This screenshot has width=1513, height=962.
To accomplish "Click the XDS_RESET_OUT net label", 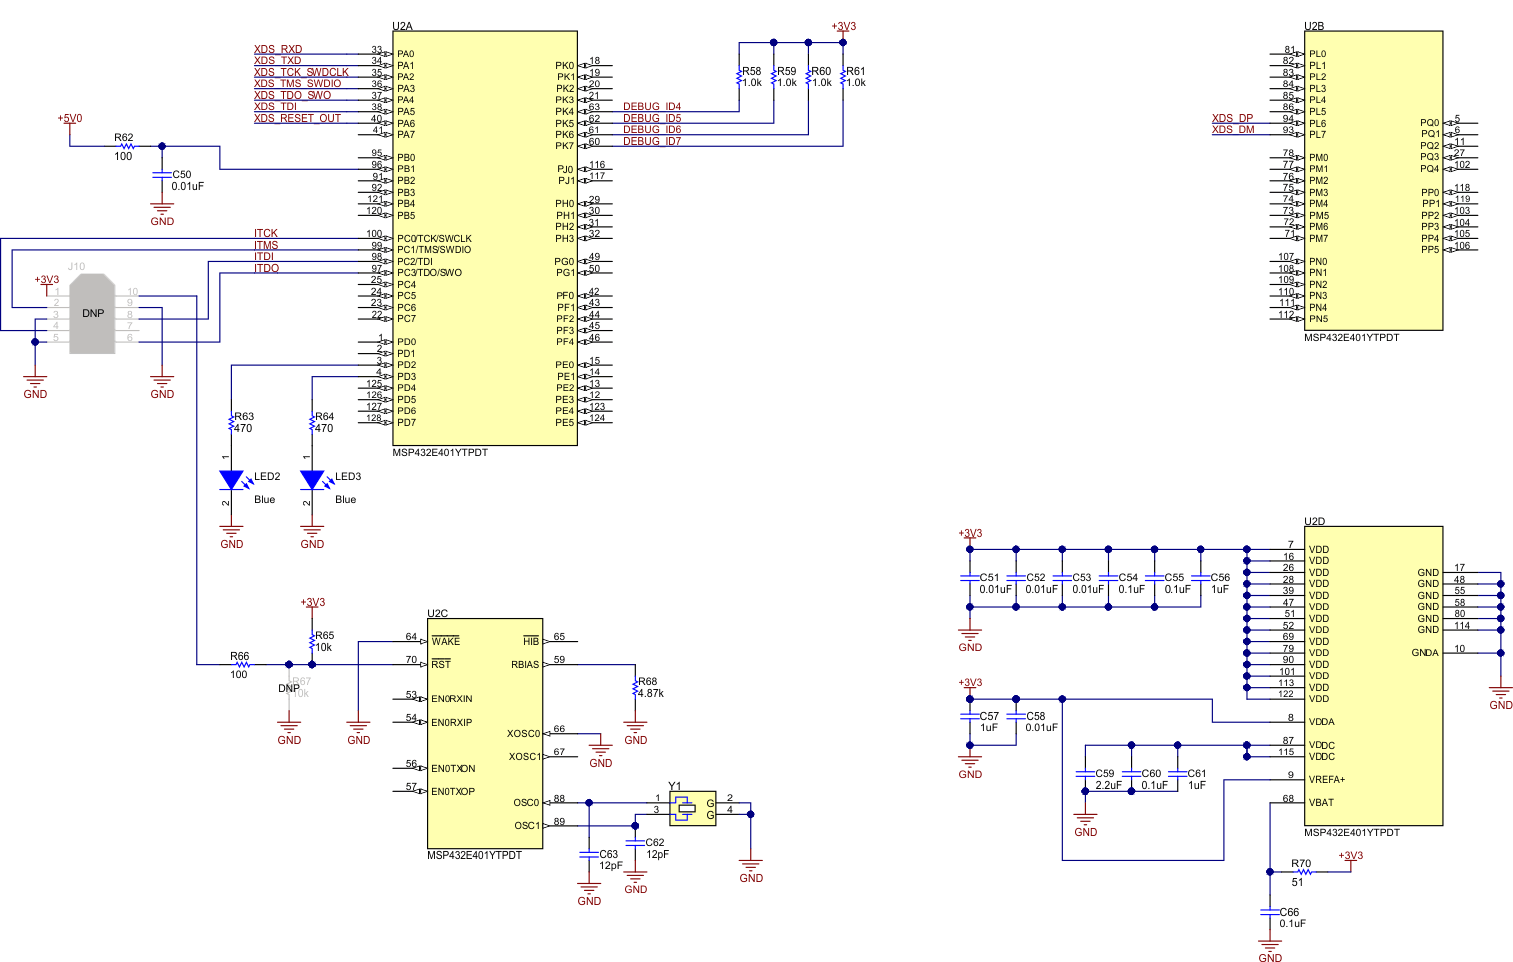I will pyautogui.click(x=297, y=118).
